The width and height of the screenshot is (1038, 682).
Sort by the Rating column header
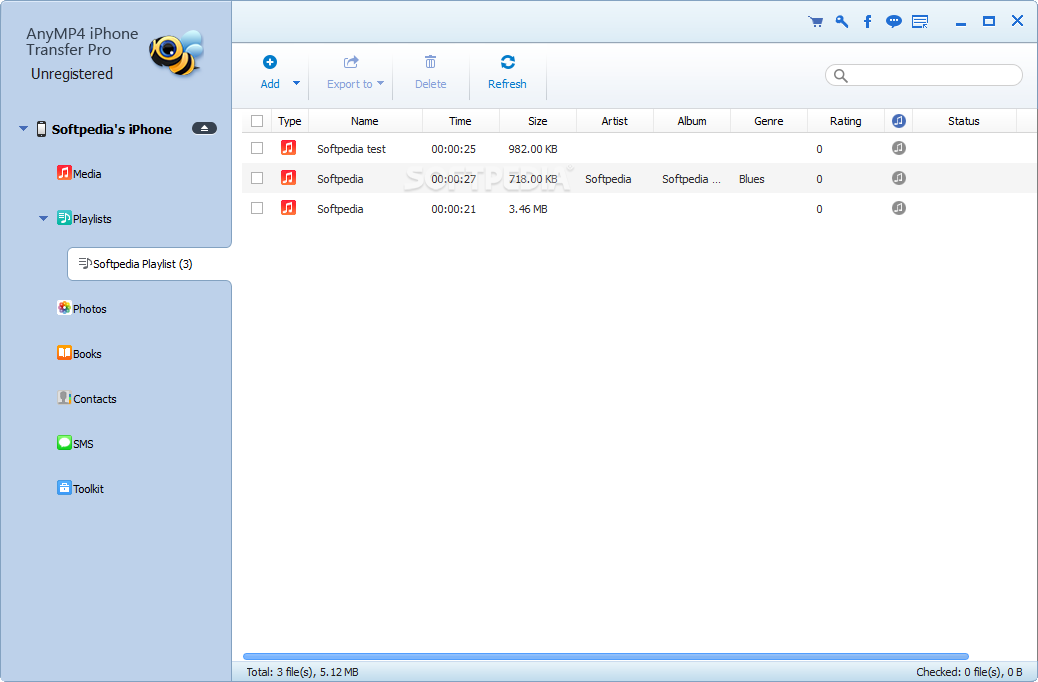(x=845, y=121)
